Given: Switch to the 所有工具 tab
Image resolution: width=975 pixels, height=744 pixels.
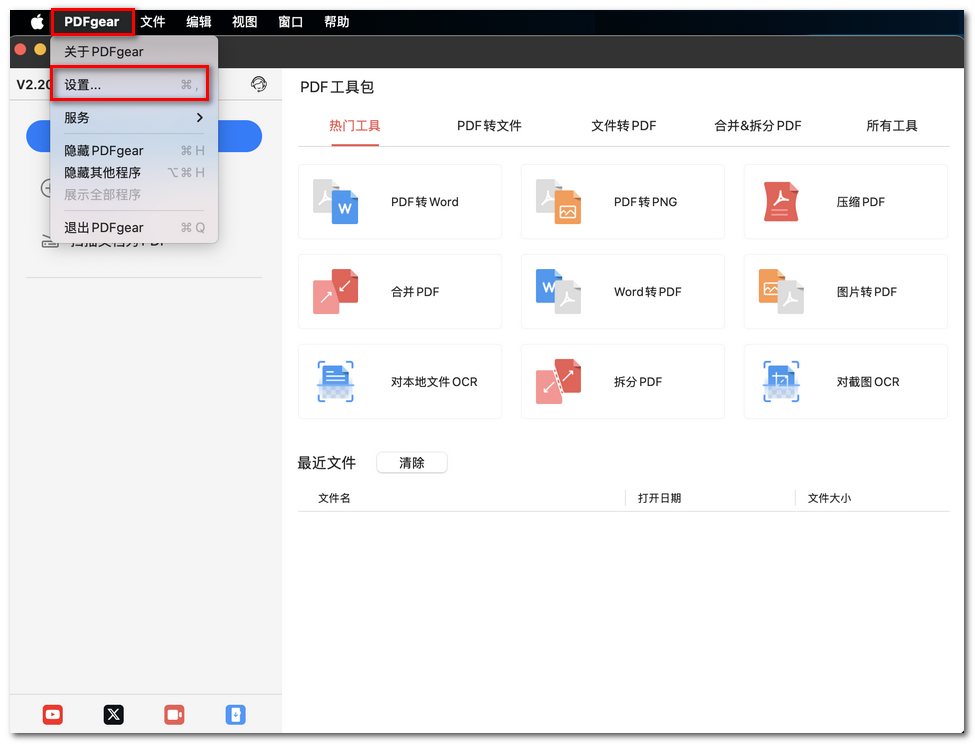Looking at the screenshot, I should 891,126.
